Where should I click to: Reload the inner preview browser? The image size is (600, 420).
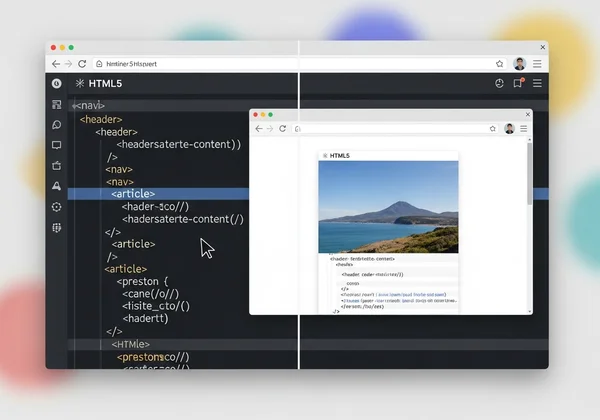[282, 129]
